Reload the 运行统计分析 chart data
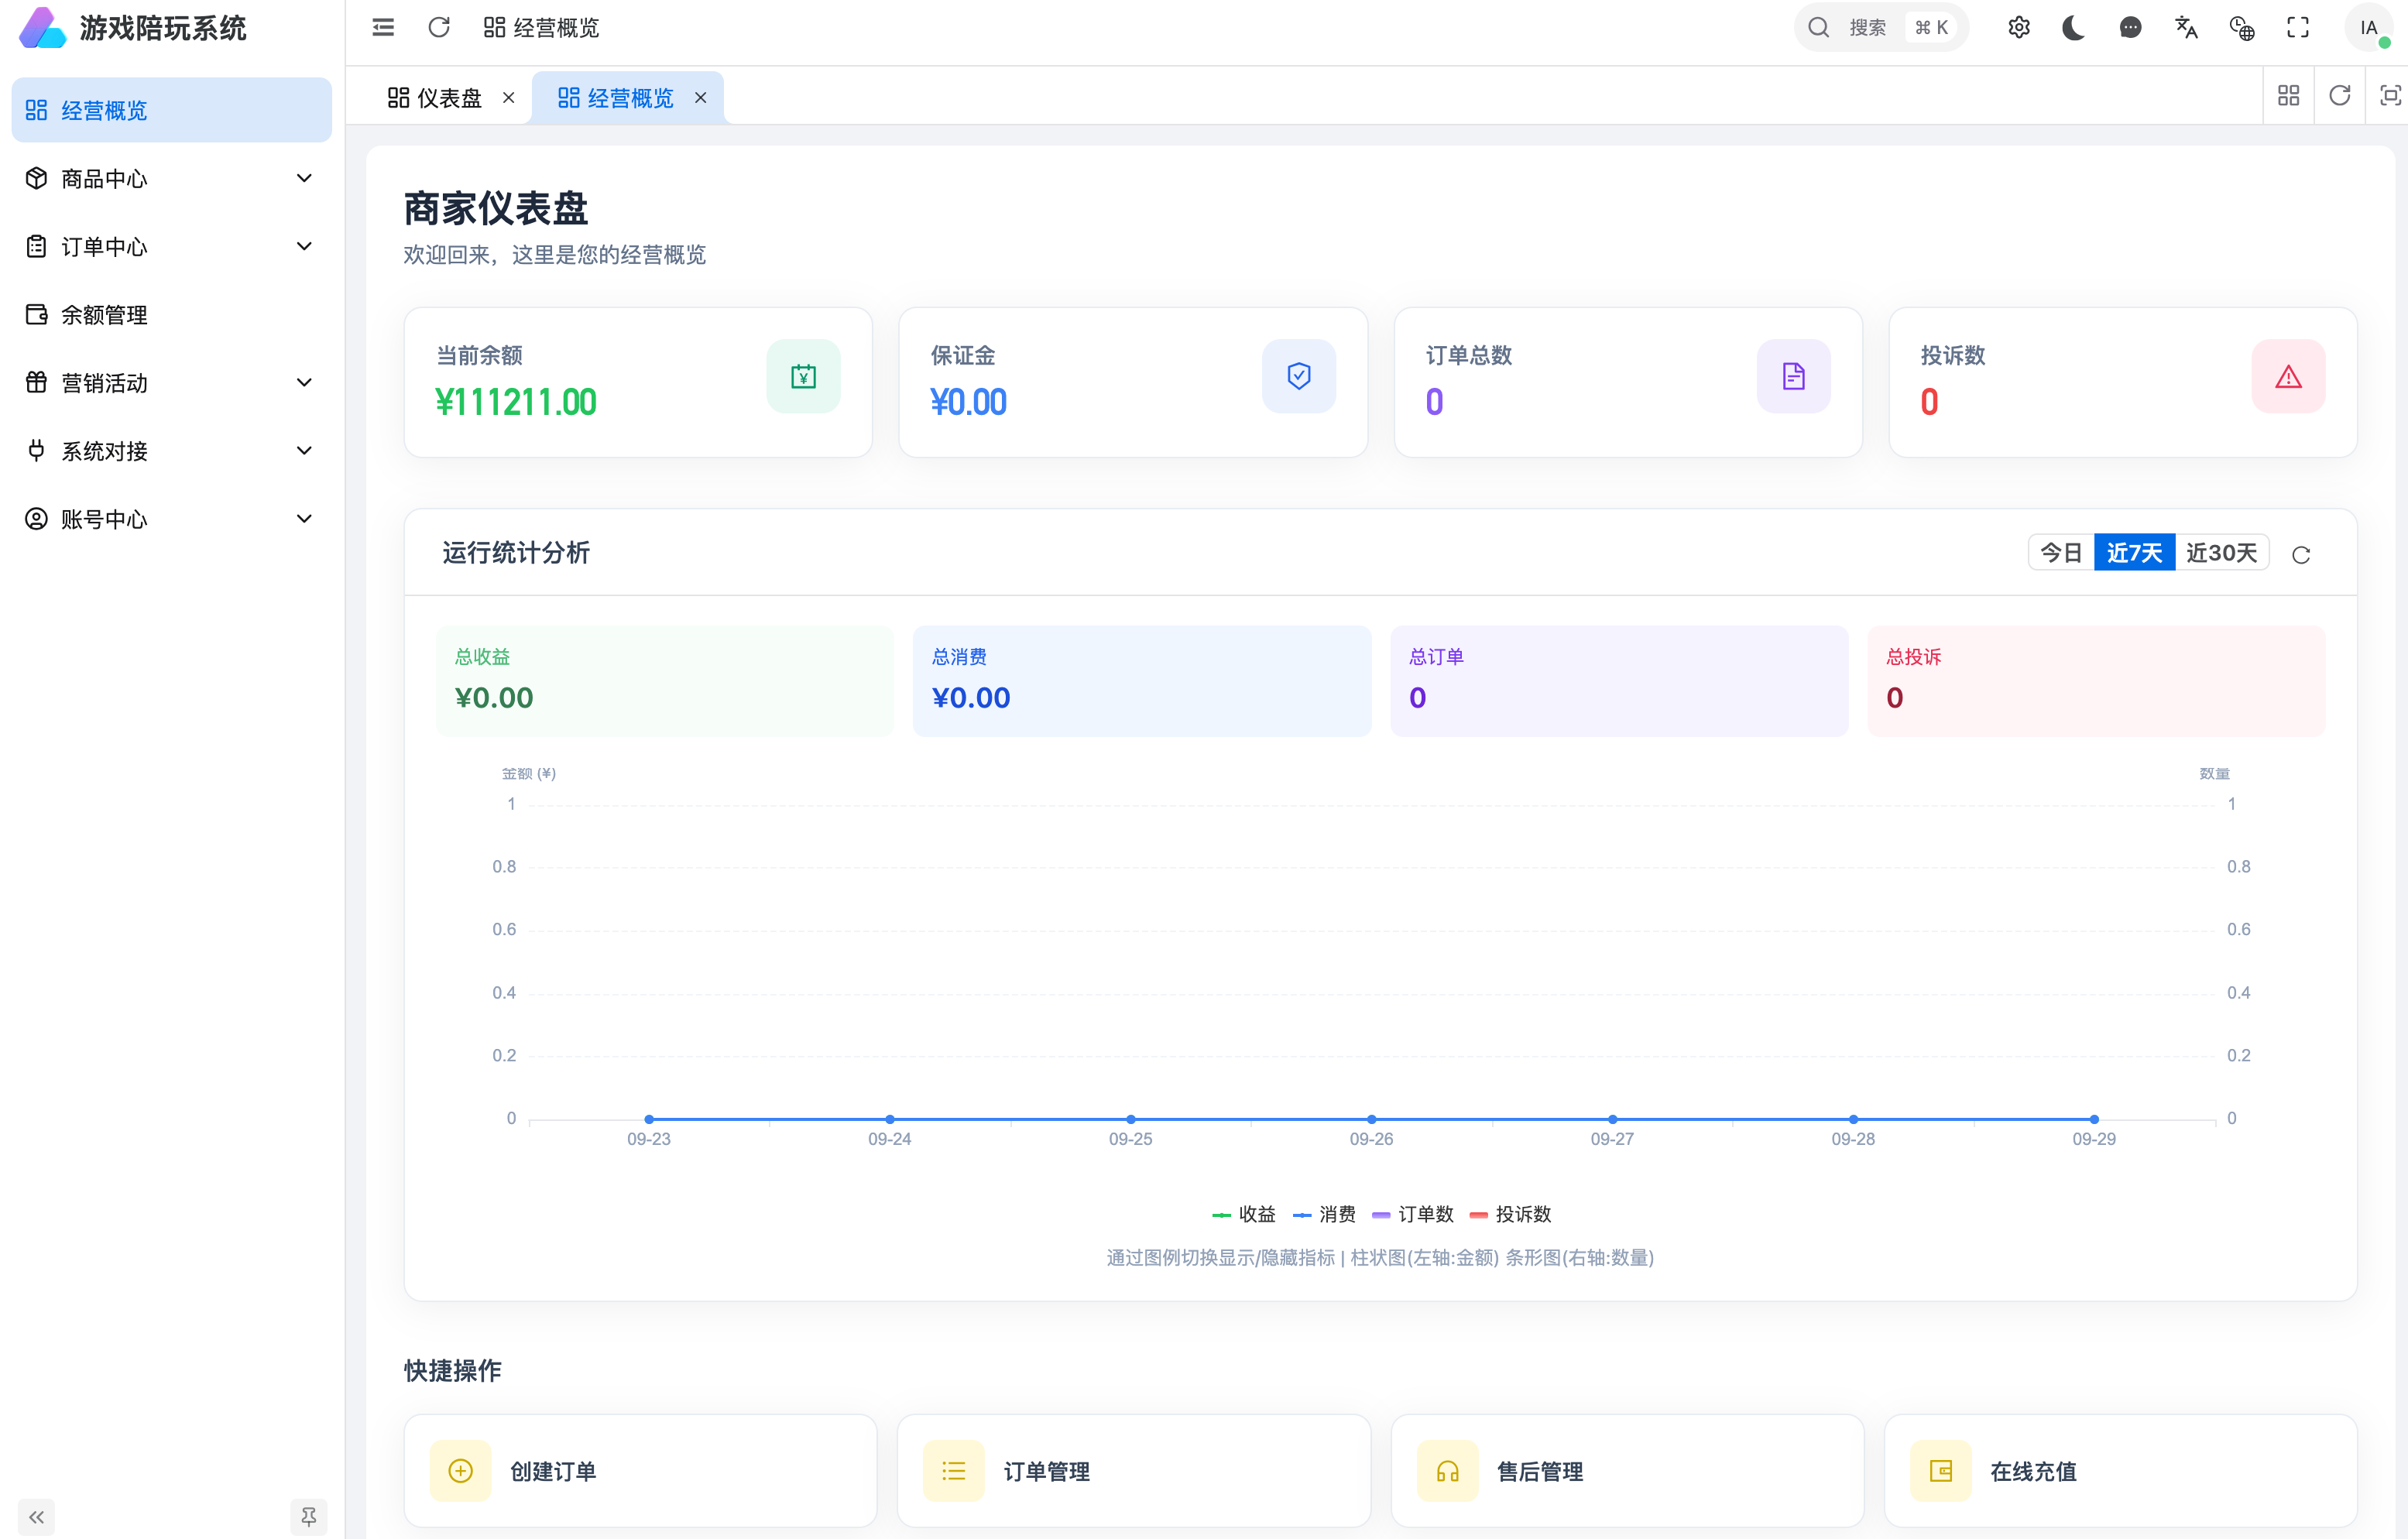This screenshot has width=2408, height=1539. click(2301, 555)
